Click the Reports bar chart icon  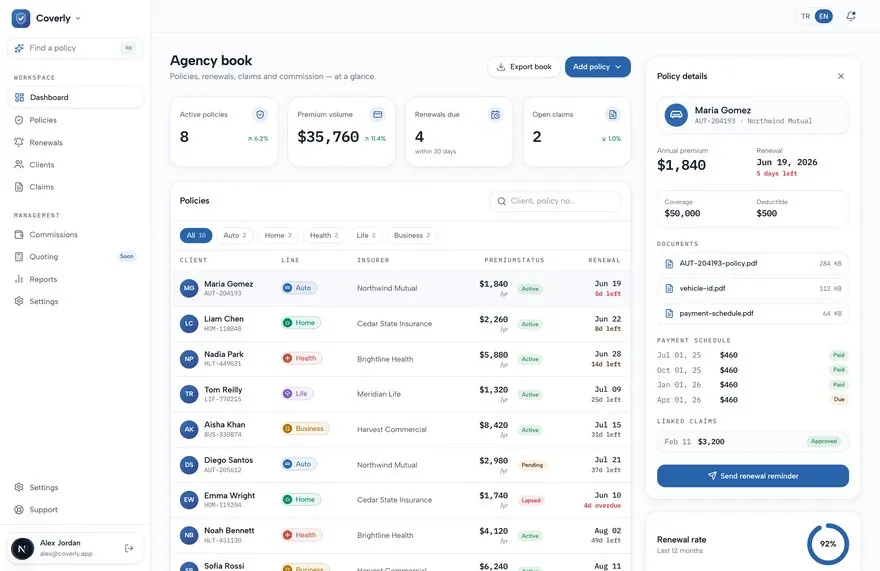point(19,279)
